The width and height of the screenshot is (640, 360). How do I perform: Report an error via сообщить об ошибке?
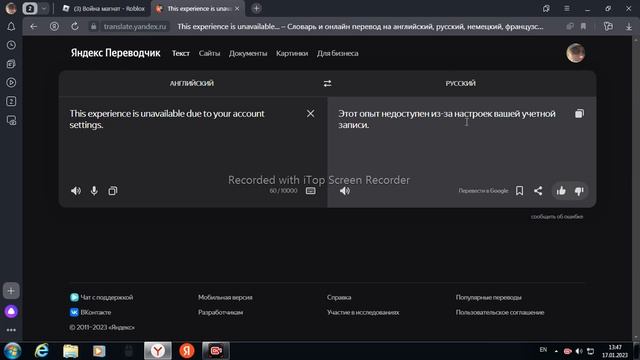557,217
